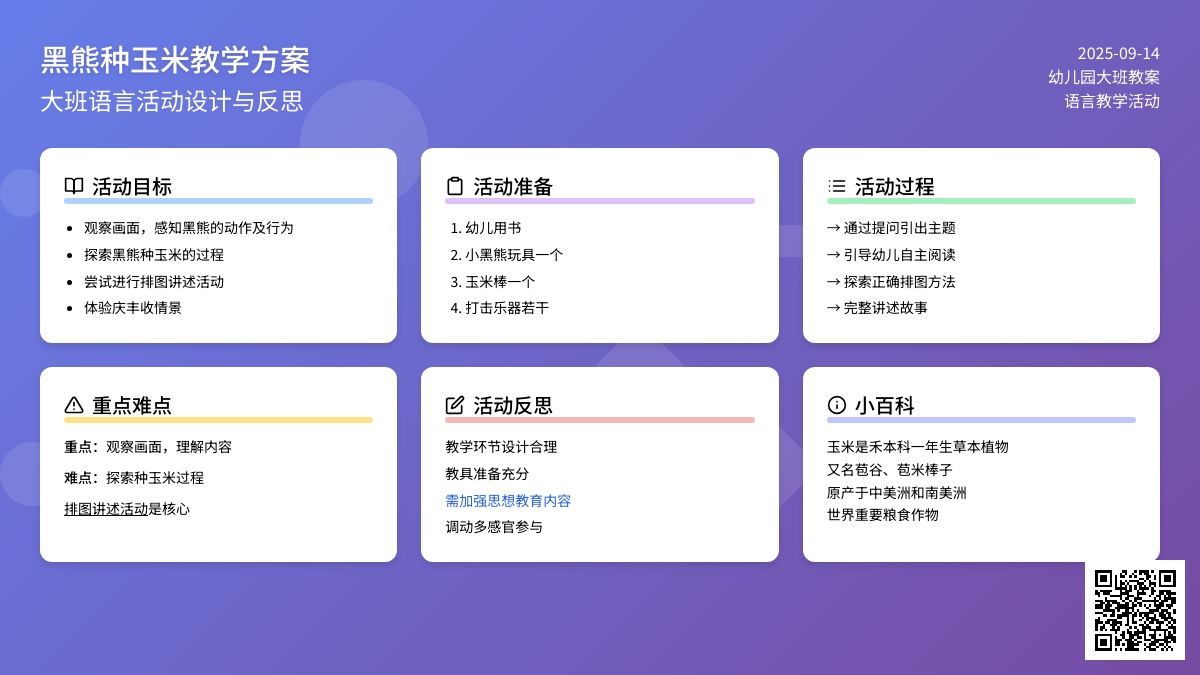The width and height of the screenshot is (1200, 675).
Task: Click the 幼儿园大班教案 label
Action: (x=1103, y=77)
